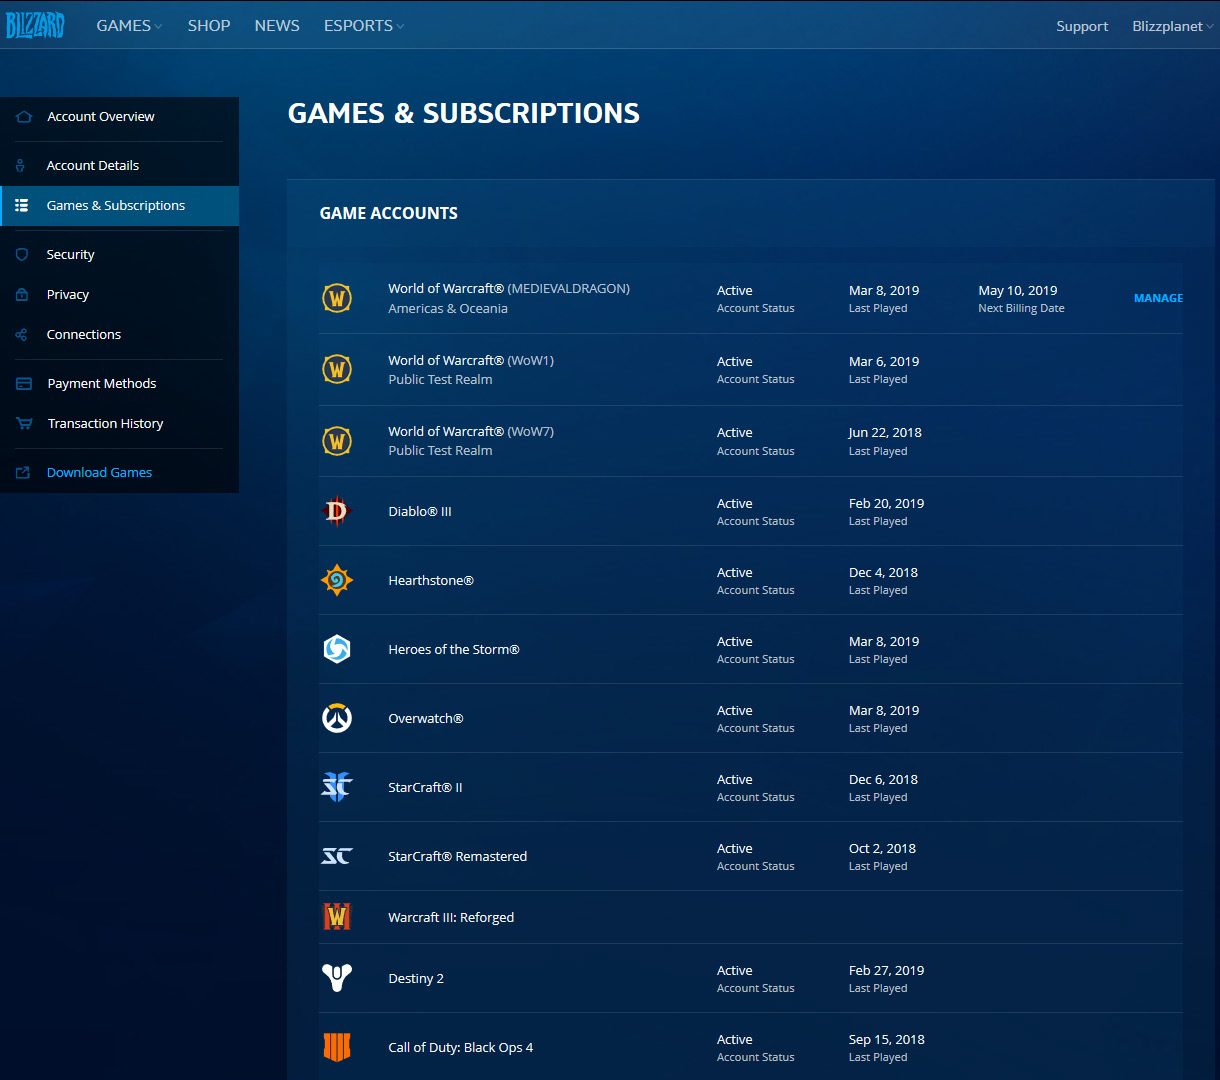This screenshot has width=1220, height=1080.
Task: Click the Call of Duty Black Ops 4 icon
Action: point(337,1047)
